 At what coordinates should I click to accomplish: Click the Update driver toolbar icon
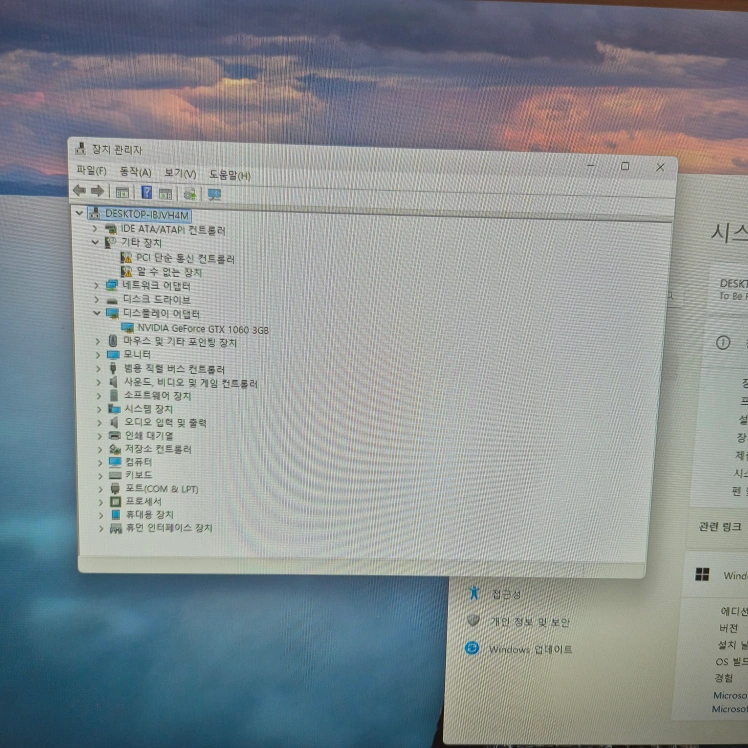coord(190,194)
